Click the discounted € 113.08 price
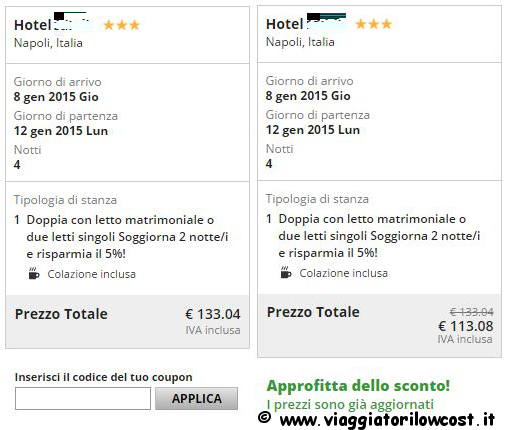The image size is (520, 430). click(x=466, y=326)
